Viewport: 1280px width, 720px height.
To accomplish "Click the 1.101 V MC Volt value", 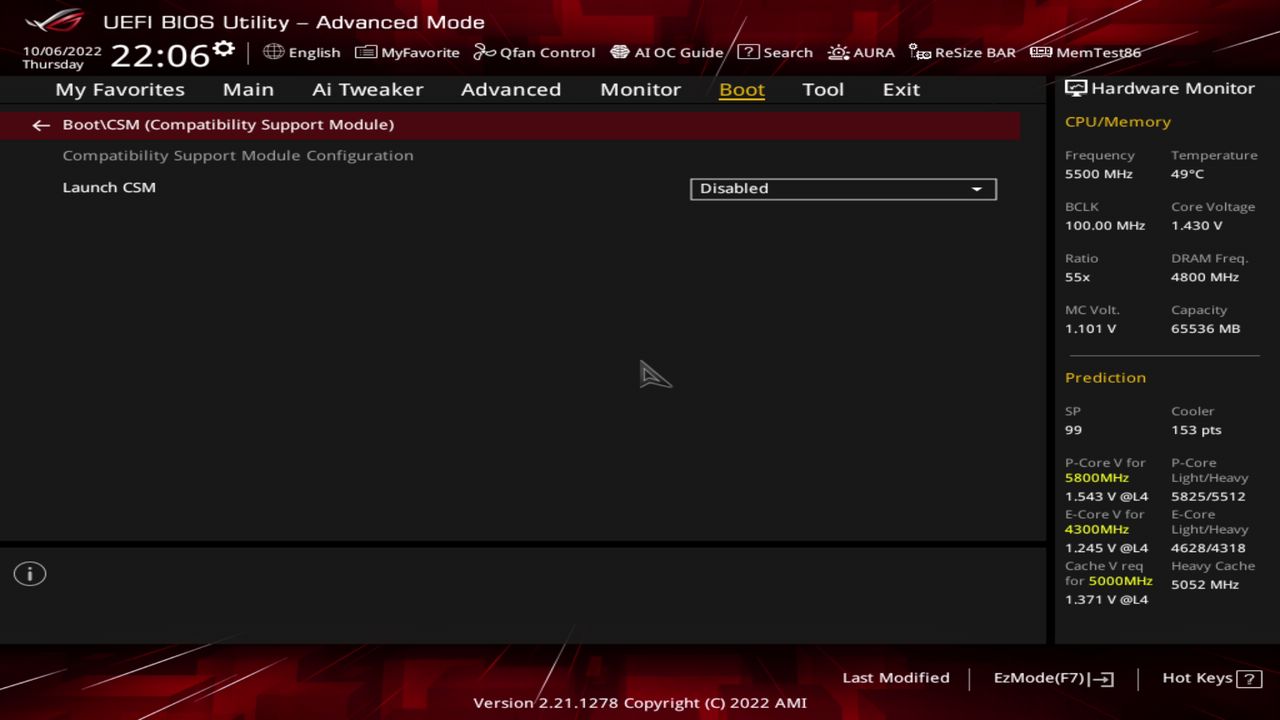I will click(x=1091, y=329).
